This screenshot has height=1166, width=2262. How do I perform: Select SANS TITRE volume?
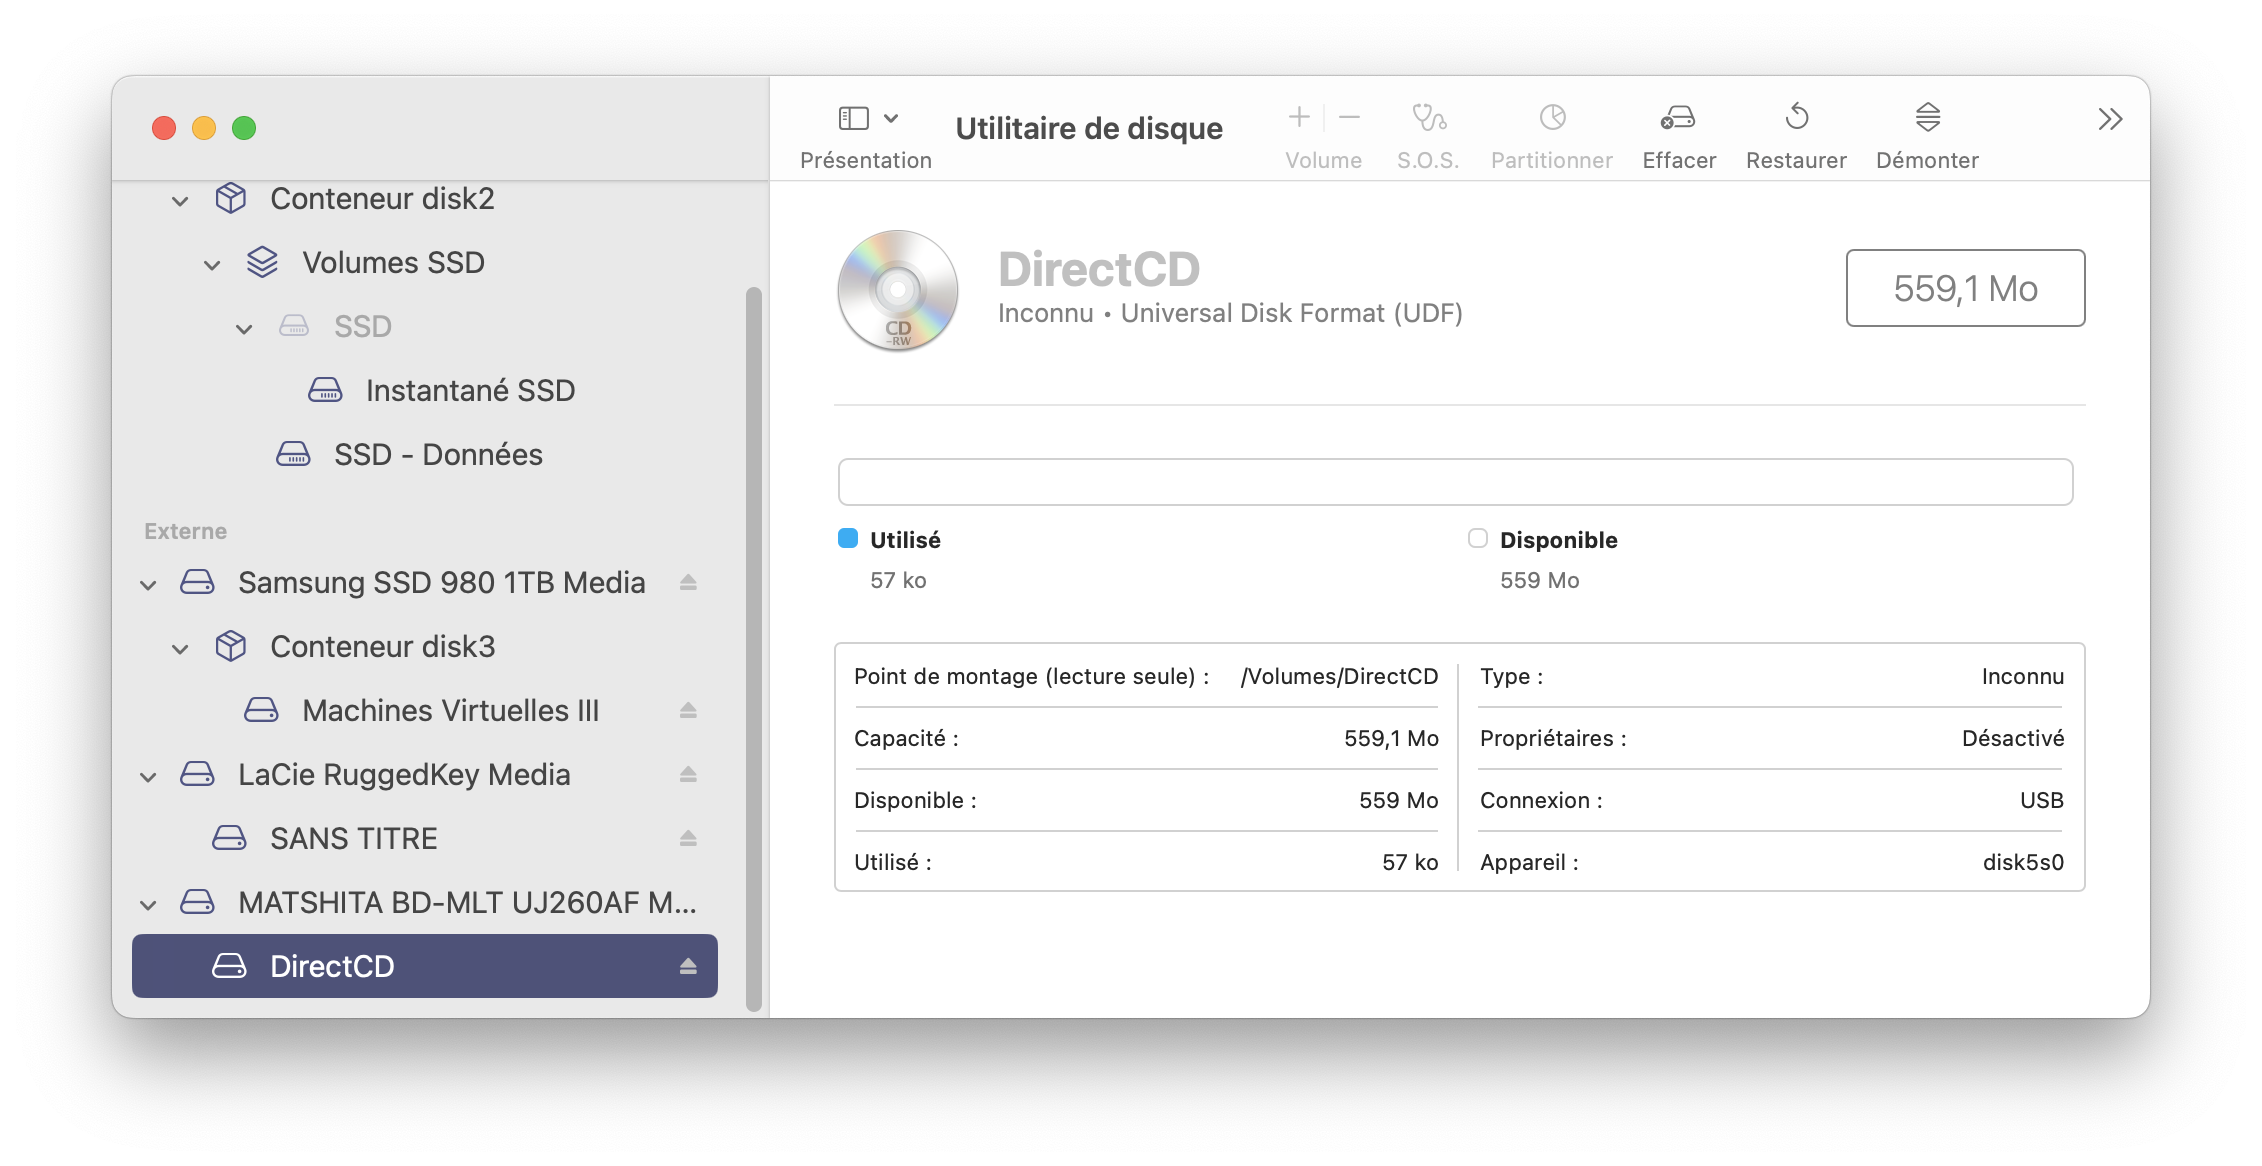[x=425, y=838]
